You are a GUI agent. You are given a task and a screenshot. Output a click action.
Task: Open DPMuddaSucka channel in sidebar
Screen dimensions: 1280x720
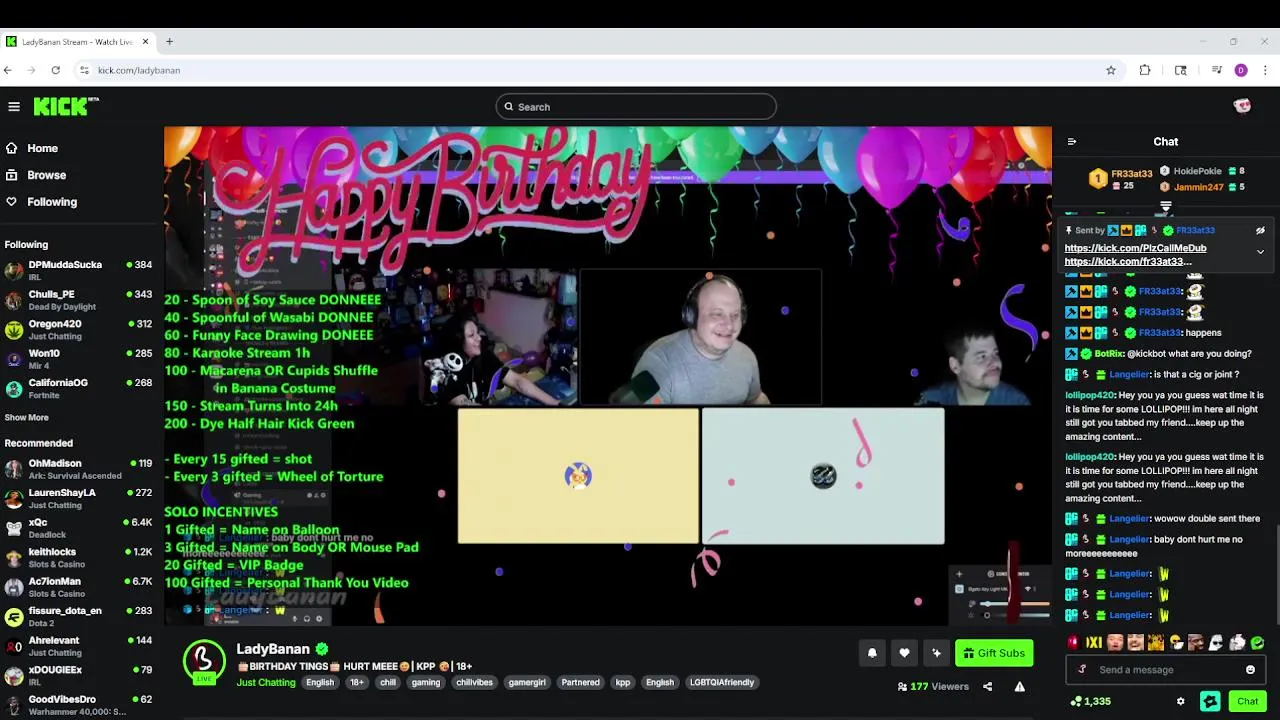point(80,270)
